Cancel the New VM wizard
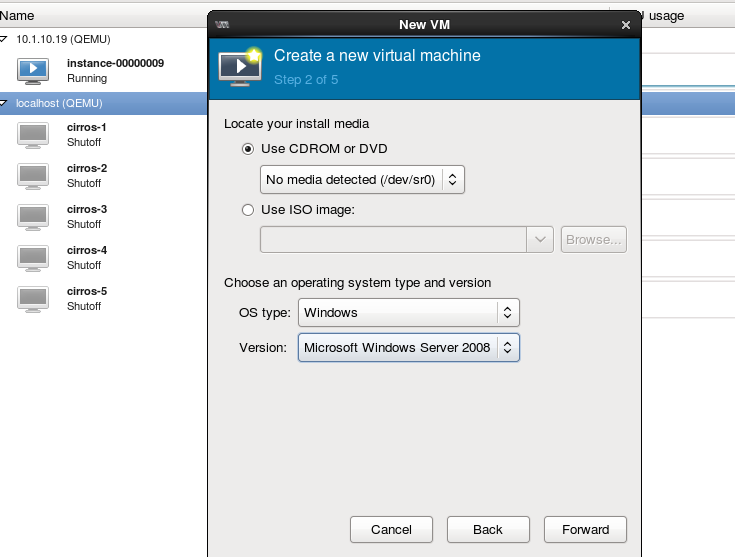The image size is (735, 557). [x=391, y=530]
